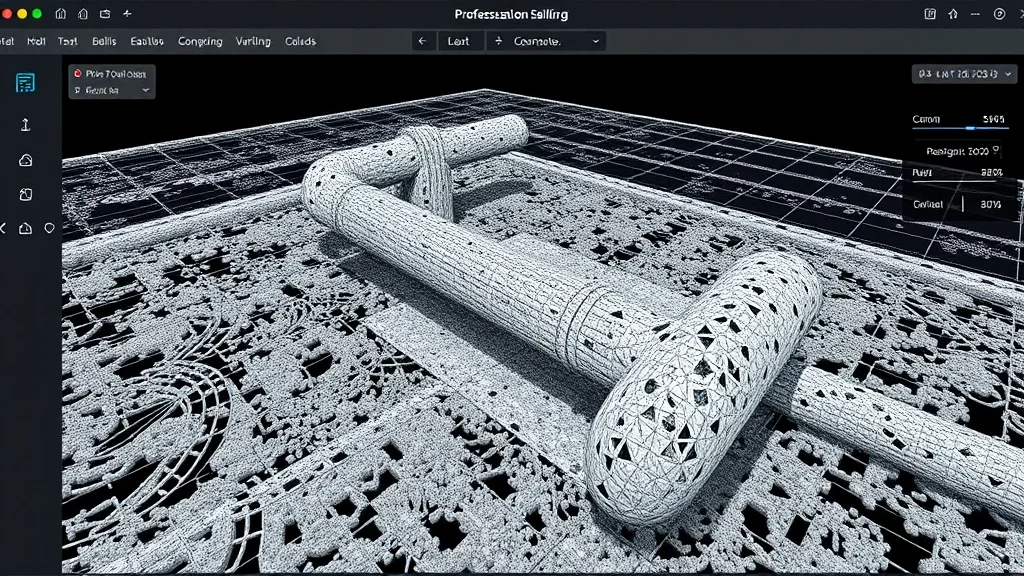Open the cloud sync icon in sidebar
1024x576 pixels.
coord(25,160)
